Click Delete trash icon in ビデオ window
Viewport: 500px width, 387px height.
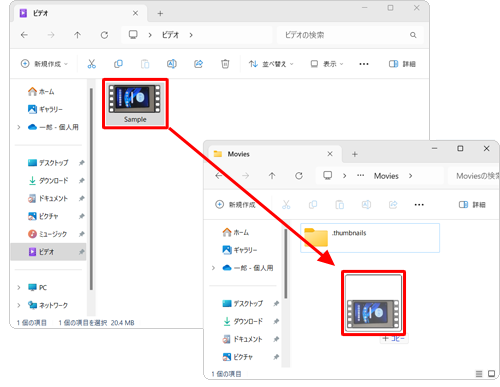(x=225, y=64)
